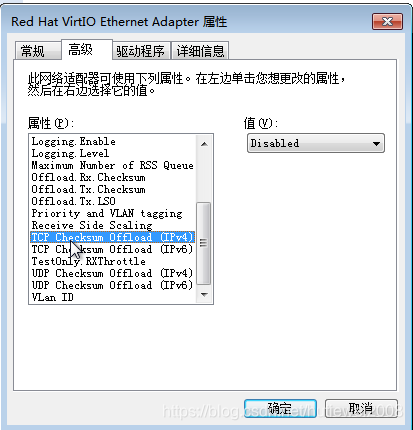Confirm with the 确定 button

coord(280,409)
